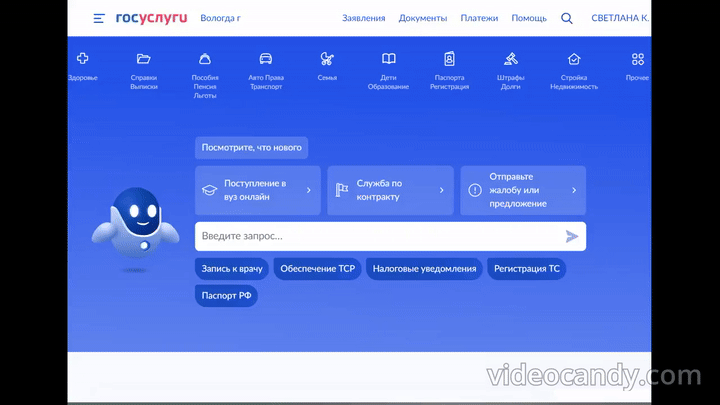Select the Авто Права Транспорт car icon
Viewport: 720px width, 405px height.
click(x=266, y=59)
